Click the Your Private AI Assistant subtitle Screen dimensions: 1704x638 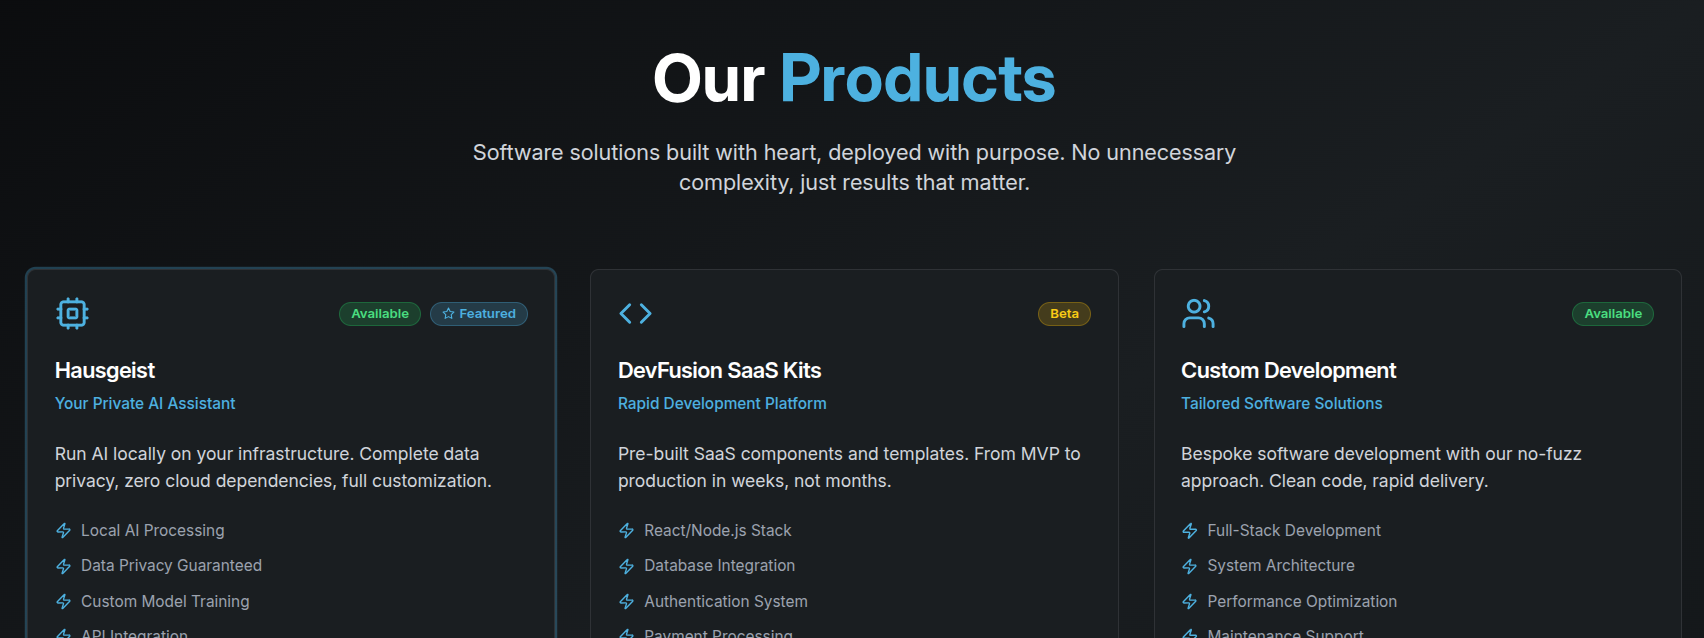(x=145, y=403)
